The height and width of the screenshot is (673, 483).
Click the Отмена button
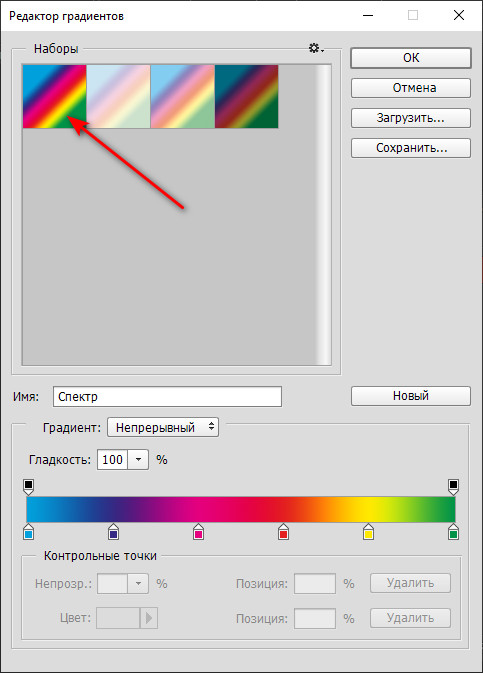(411, 88)
